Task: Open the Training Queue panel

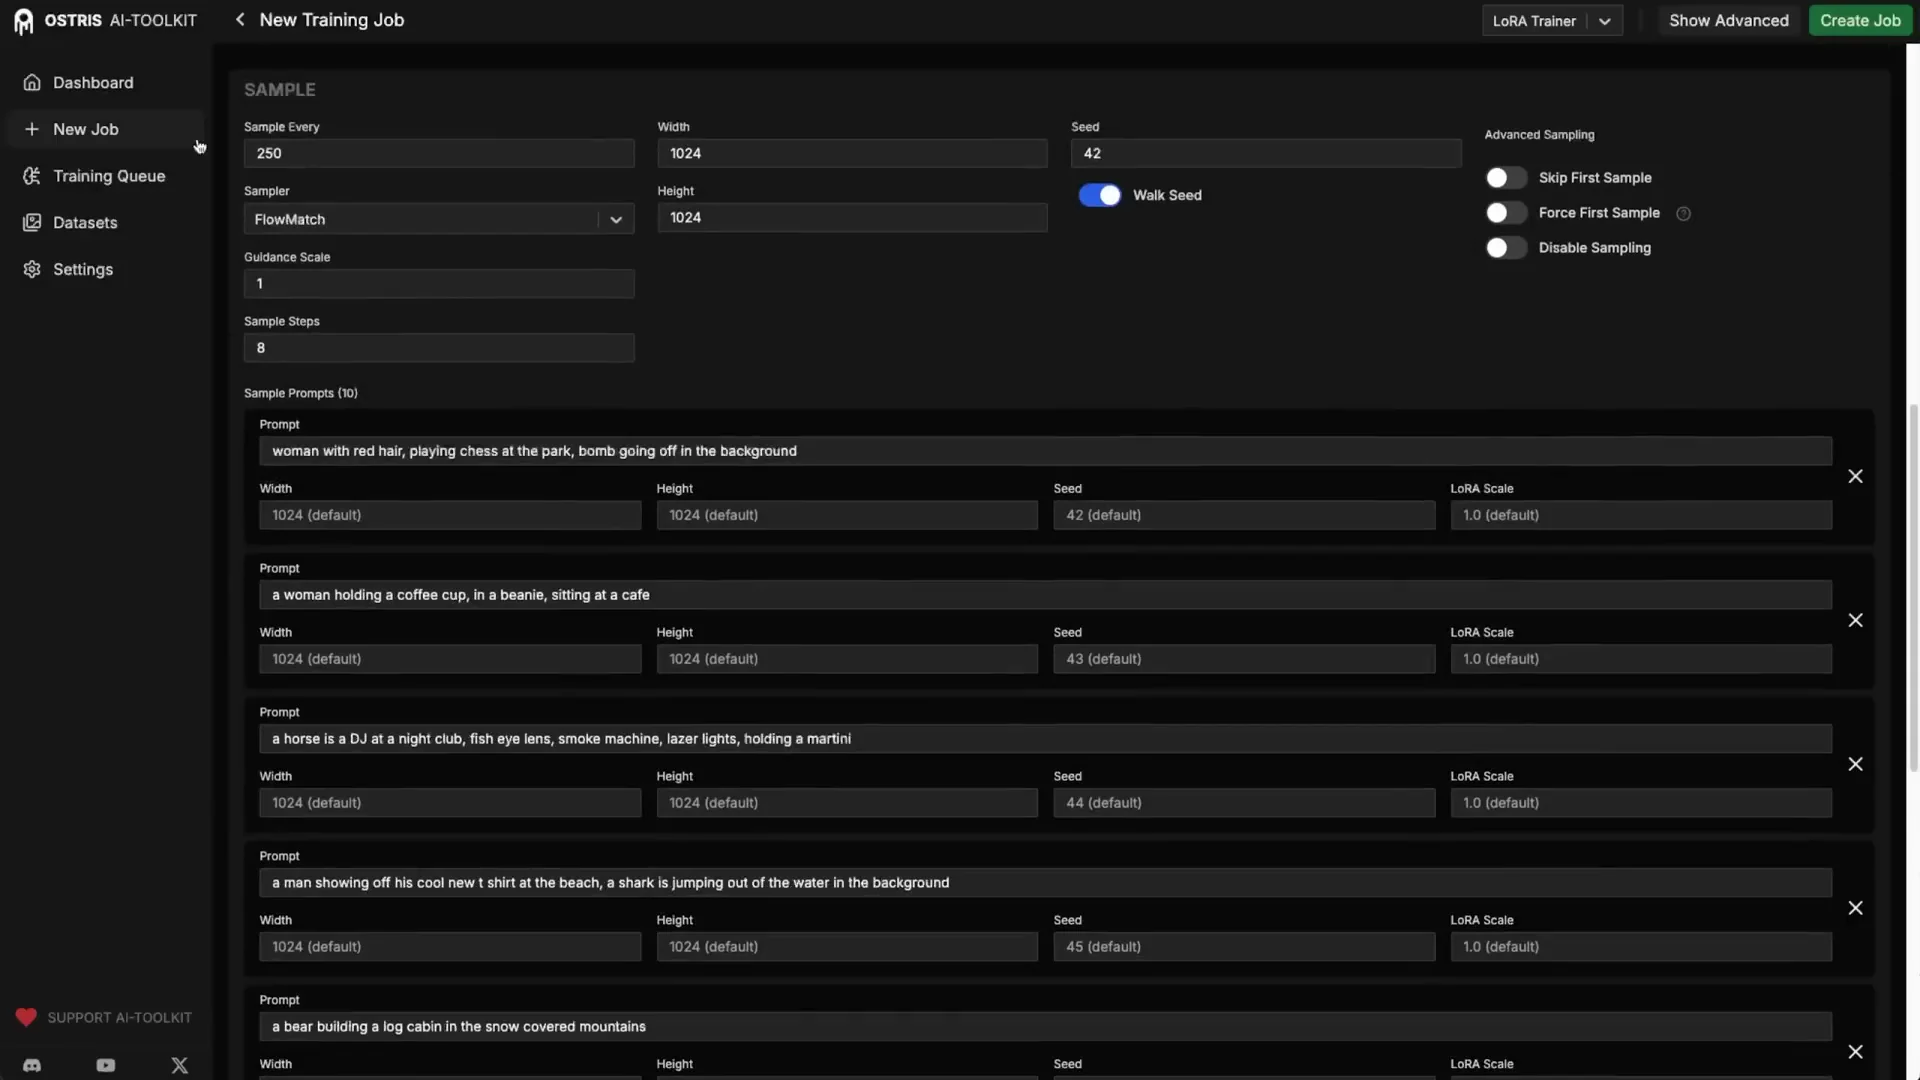Action: [109, 175]
